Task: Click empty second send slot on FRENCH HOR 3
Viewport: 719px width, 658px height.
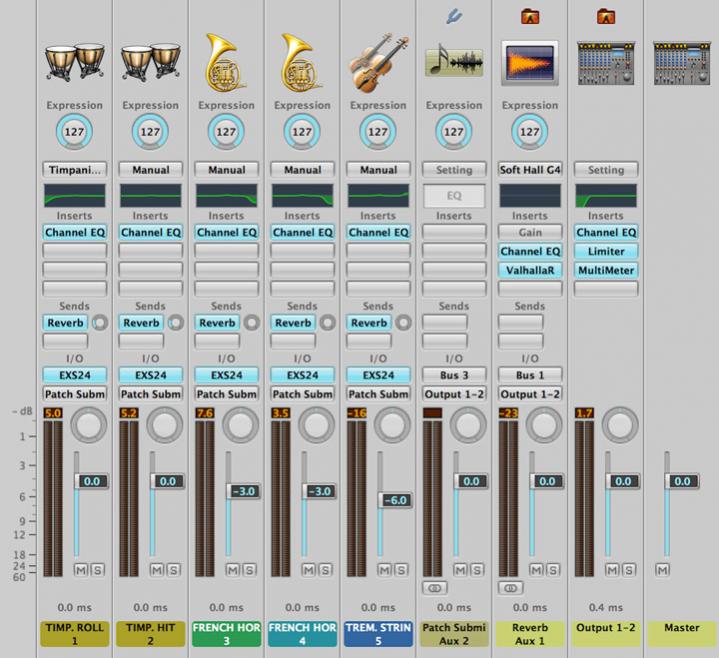Action: 217,341
